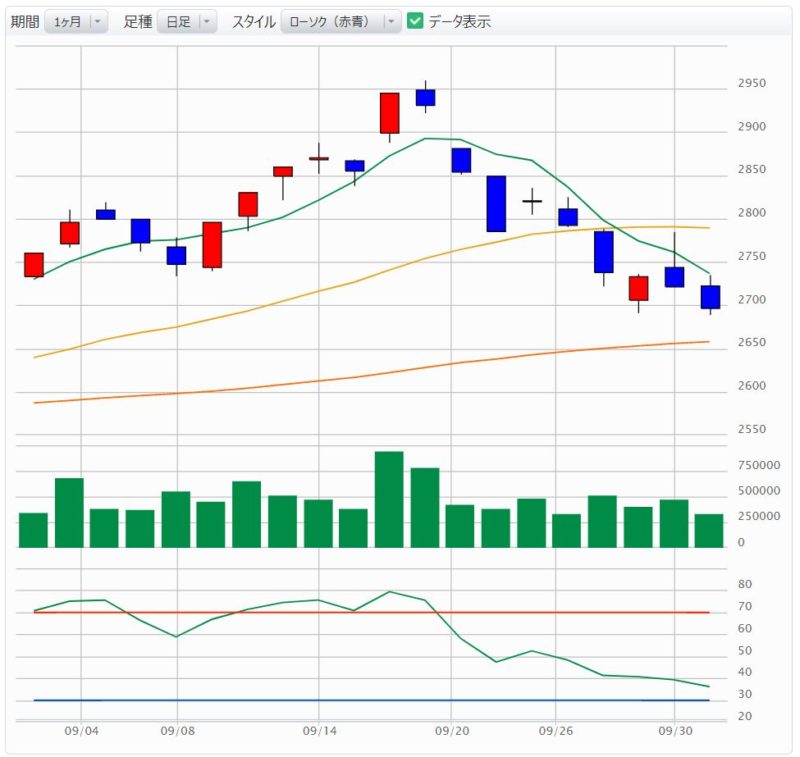Screen dimensions: 800x757
Task: Click the 2900 price axis label
Action: coord(752,127)
